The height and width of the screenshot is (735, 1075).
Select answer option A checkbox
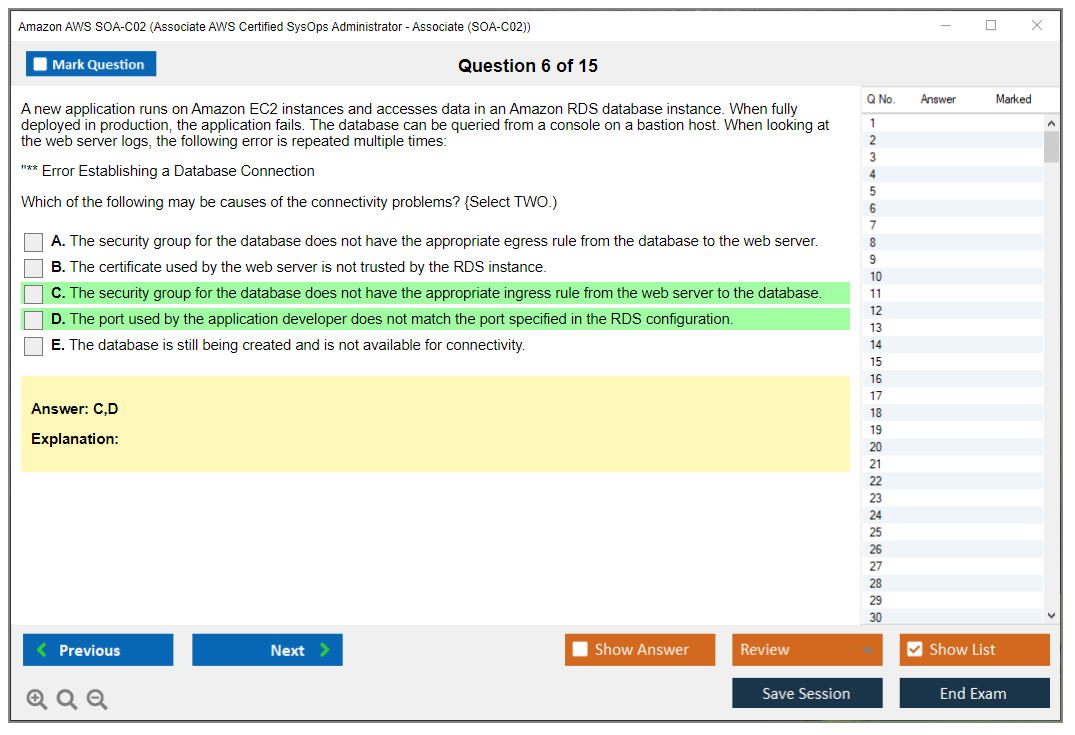(x=33, y=242)
